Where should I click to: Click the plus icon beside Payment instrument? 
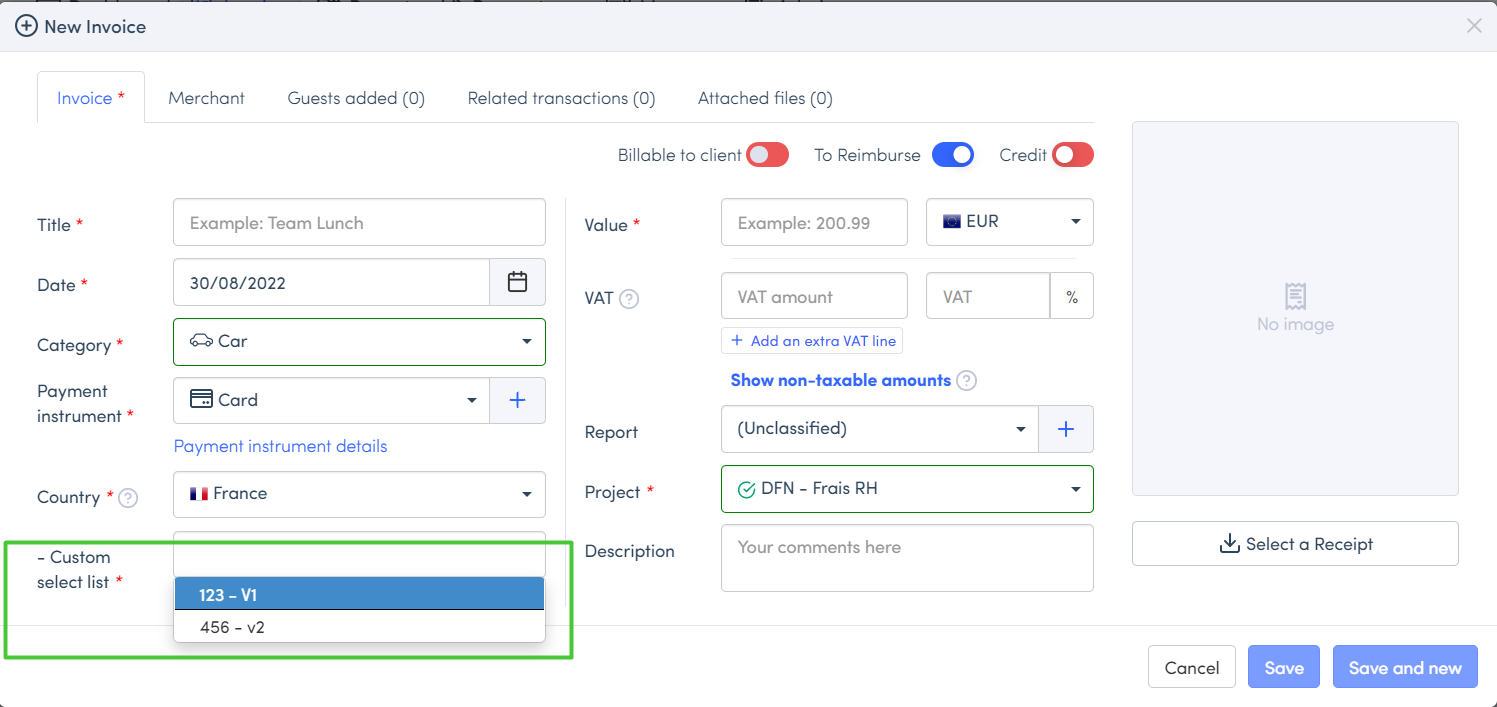[517, 400]
